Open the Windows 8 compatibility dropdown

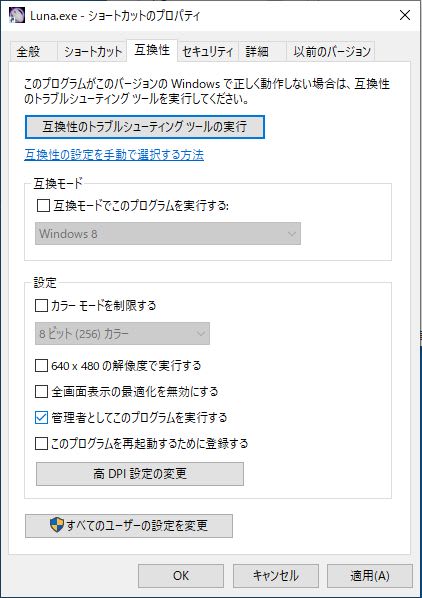[168, 233]
